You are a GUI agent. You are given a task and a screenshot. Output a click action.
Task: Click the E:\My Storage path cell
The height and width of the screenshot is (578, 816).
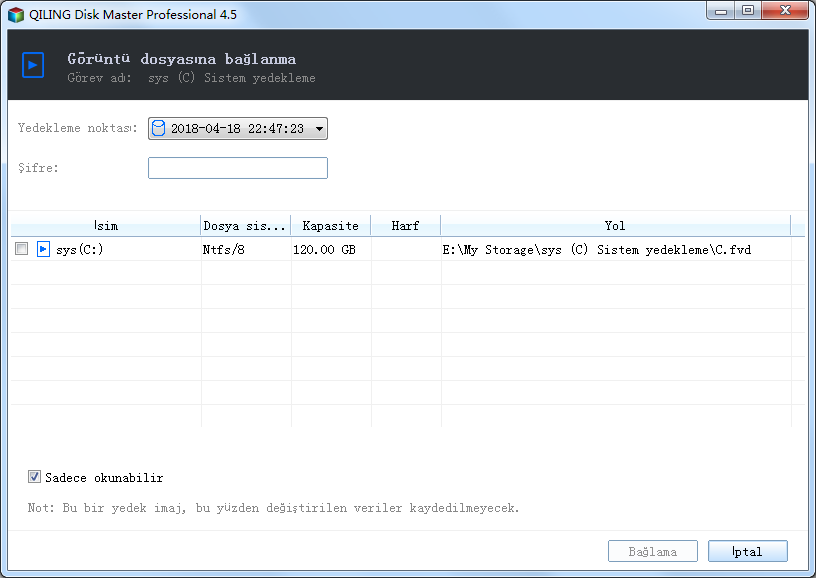point(597,250)
